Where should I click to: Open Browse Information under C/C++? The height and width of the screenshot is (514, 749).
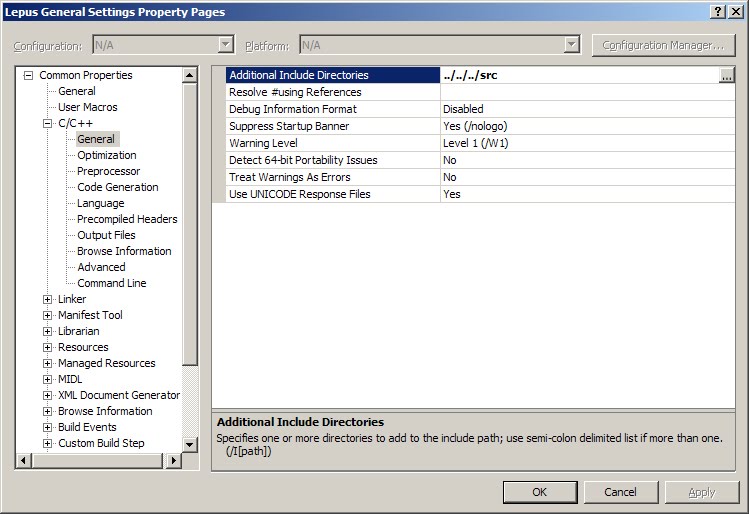click(x=124, y=251)
